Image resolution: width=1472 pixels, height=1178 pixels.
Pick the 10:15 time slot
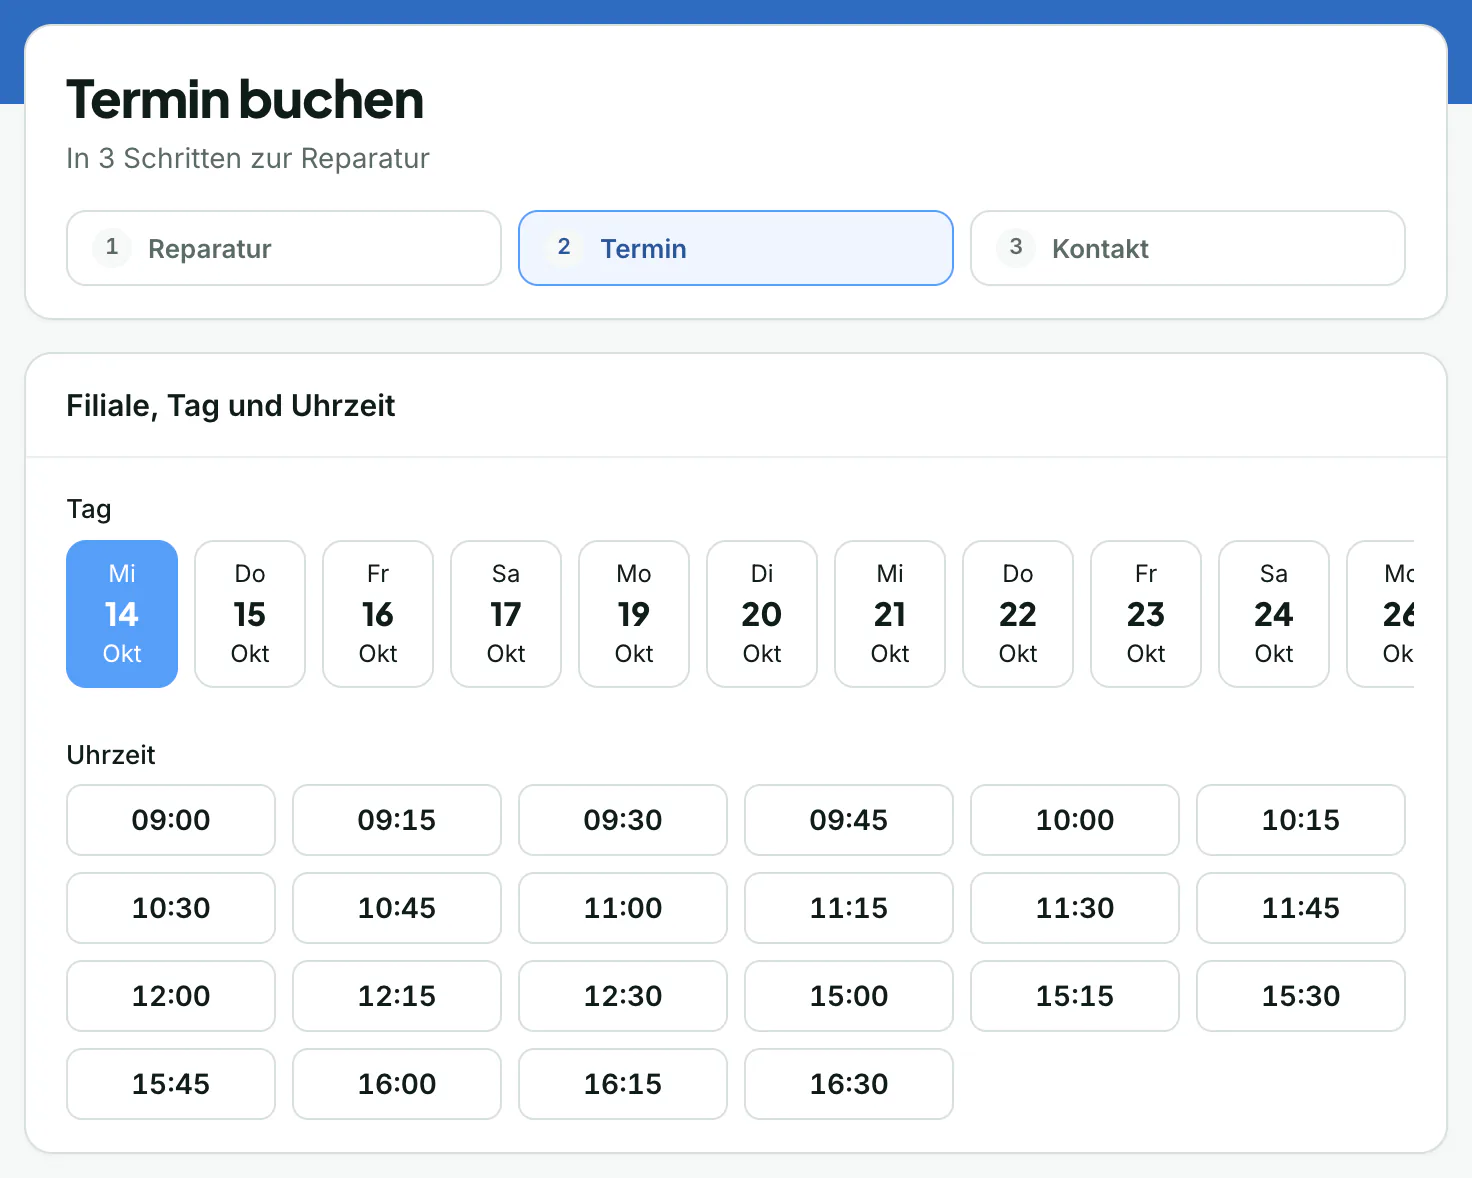click(1301, 820)
